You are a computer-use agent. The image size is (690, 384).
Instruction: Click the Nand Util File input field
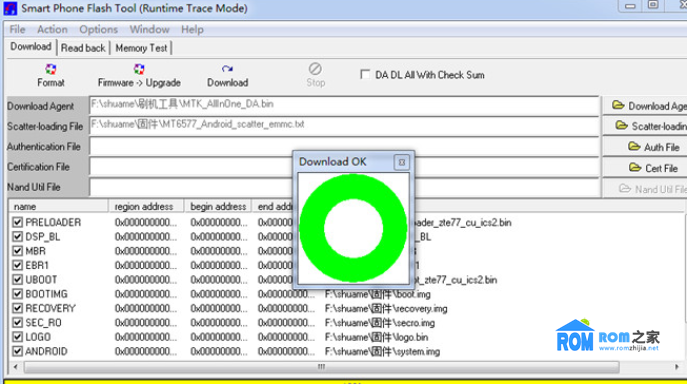point(344,187)
